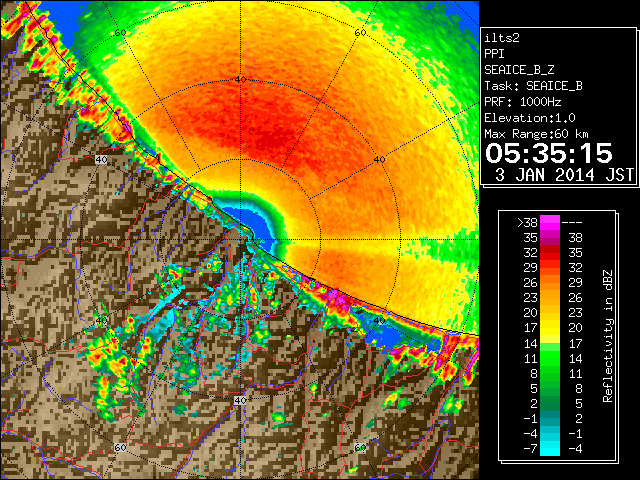Click the dark red peak reflectivity core offshore

point(269,137)
